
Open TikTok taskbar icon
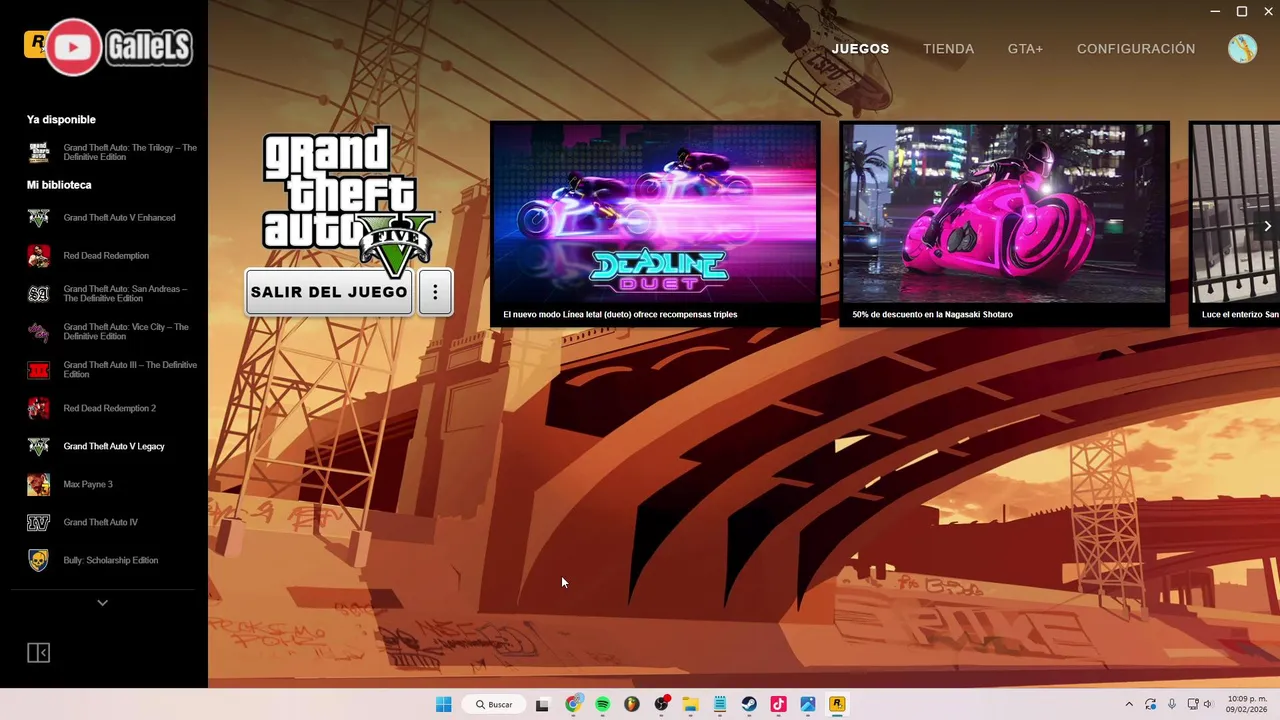coord(778,704)
